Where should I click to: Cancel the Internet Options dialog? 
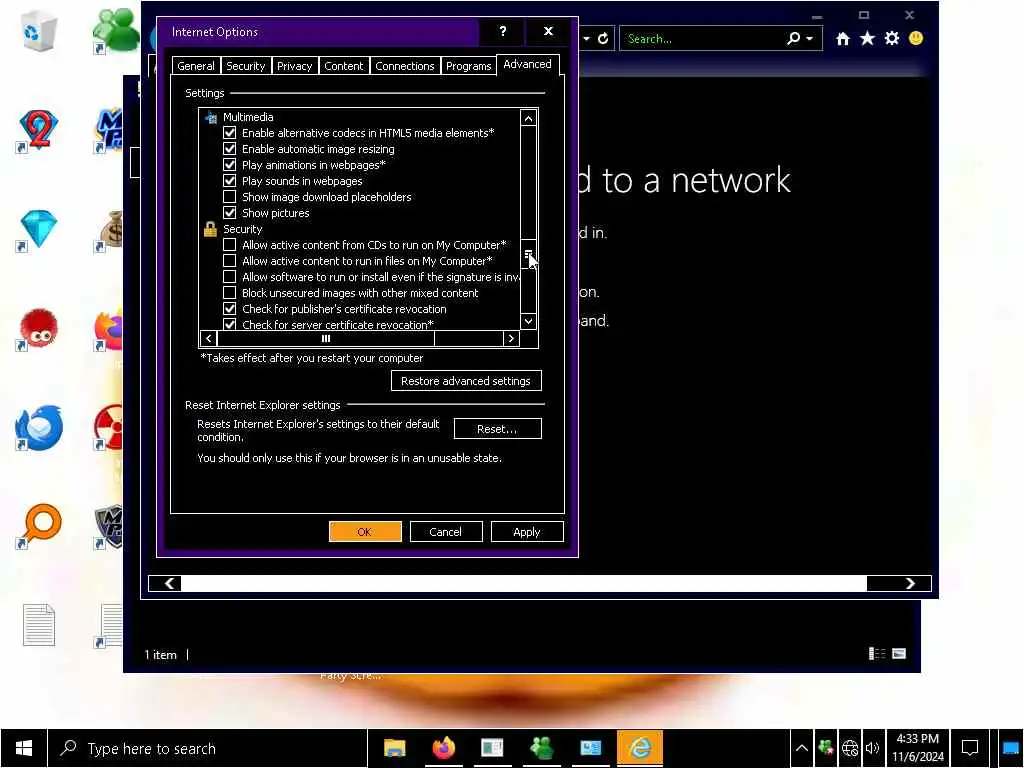[x=446, y=532]
